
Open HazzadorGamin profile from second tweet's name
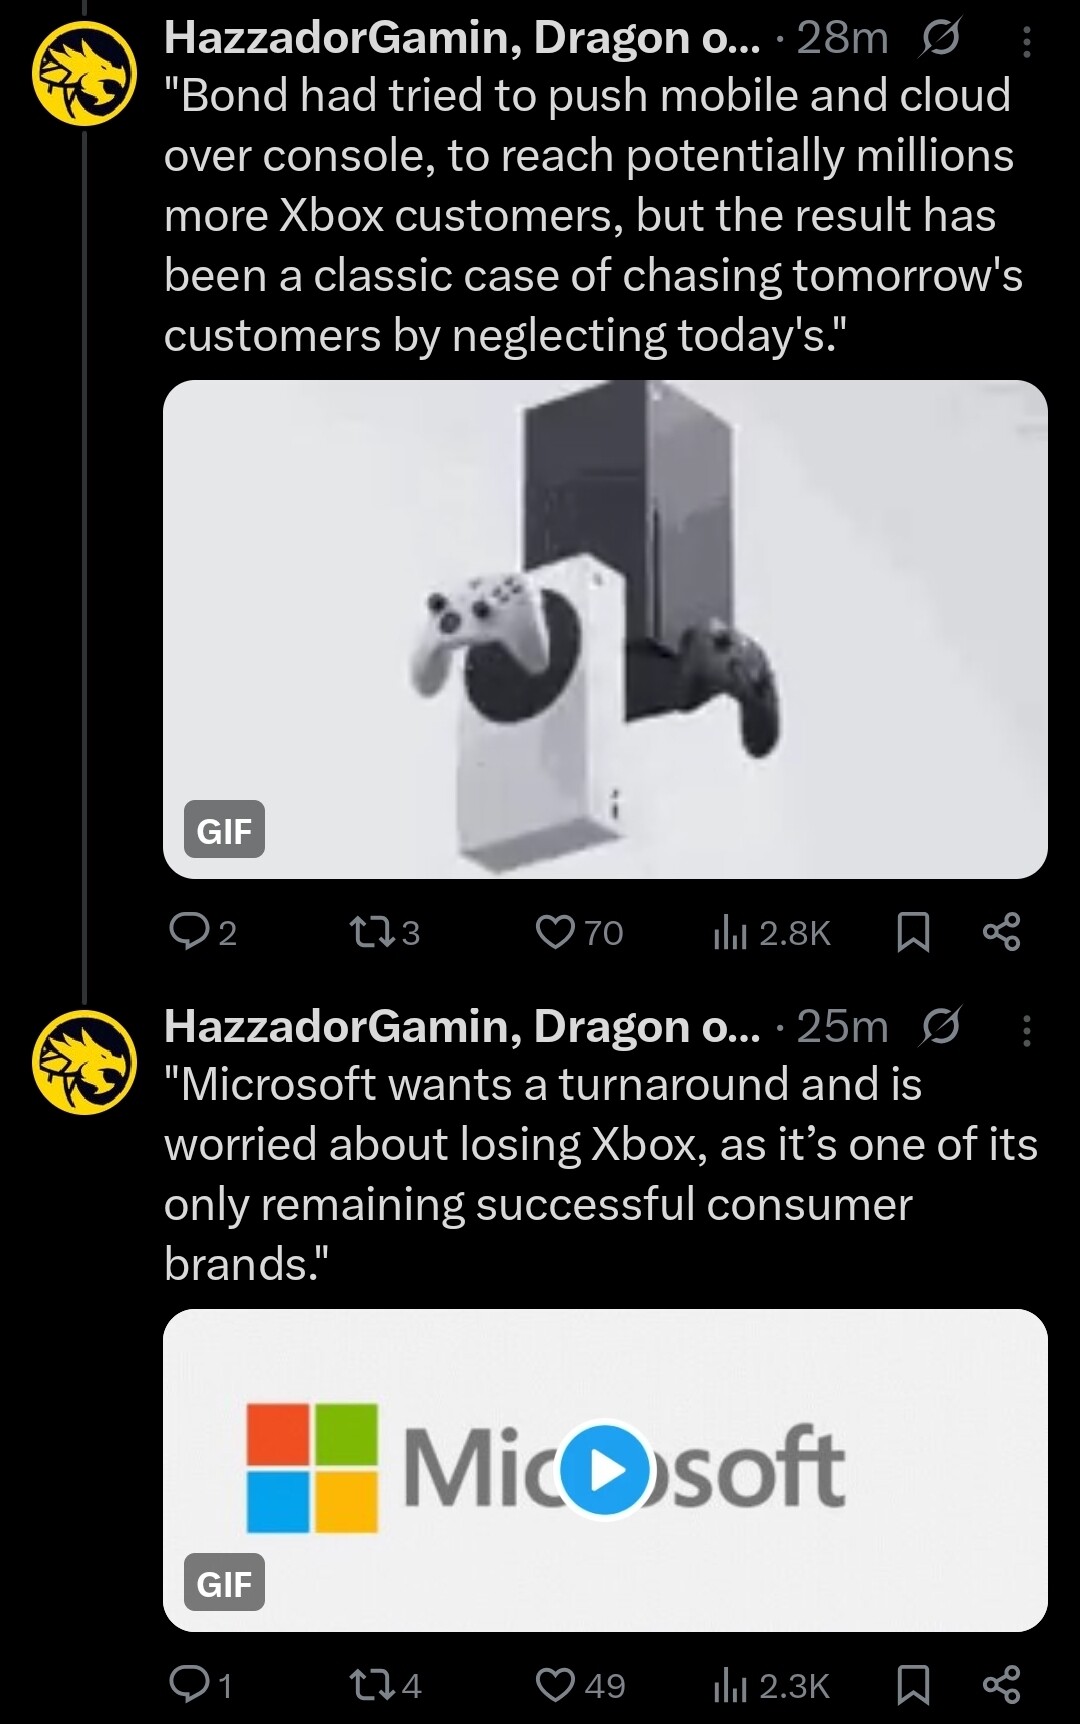tap(460, 1027)
